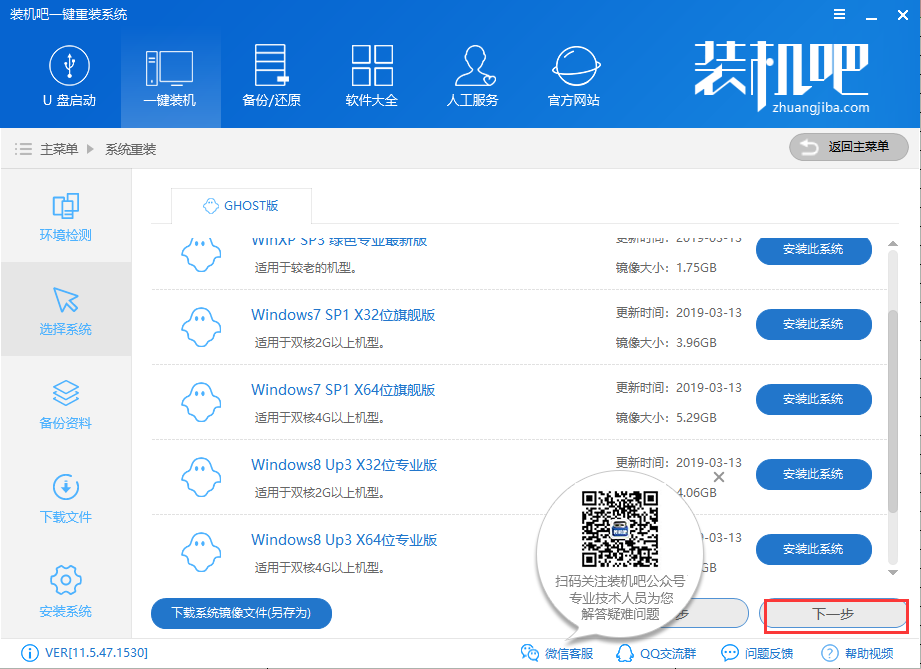Click 主菜单 breadcrumb
This screenshot has width=921, height=669.
tap(59, 149)
